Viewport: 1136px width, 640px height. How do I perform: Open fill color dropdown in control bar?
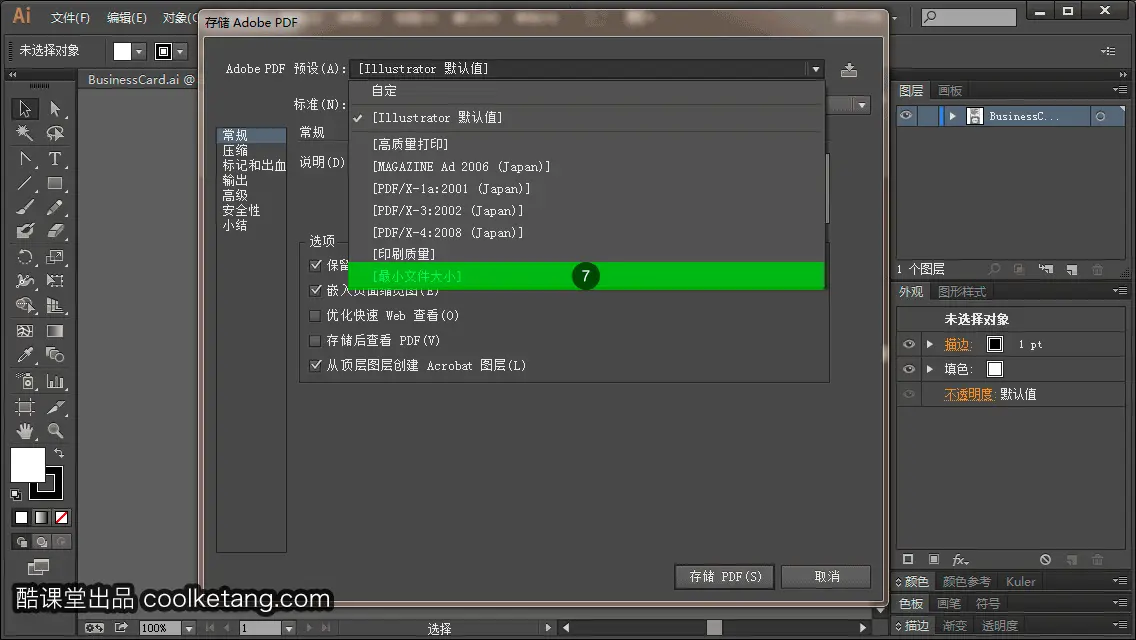coord(139,51)
